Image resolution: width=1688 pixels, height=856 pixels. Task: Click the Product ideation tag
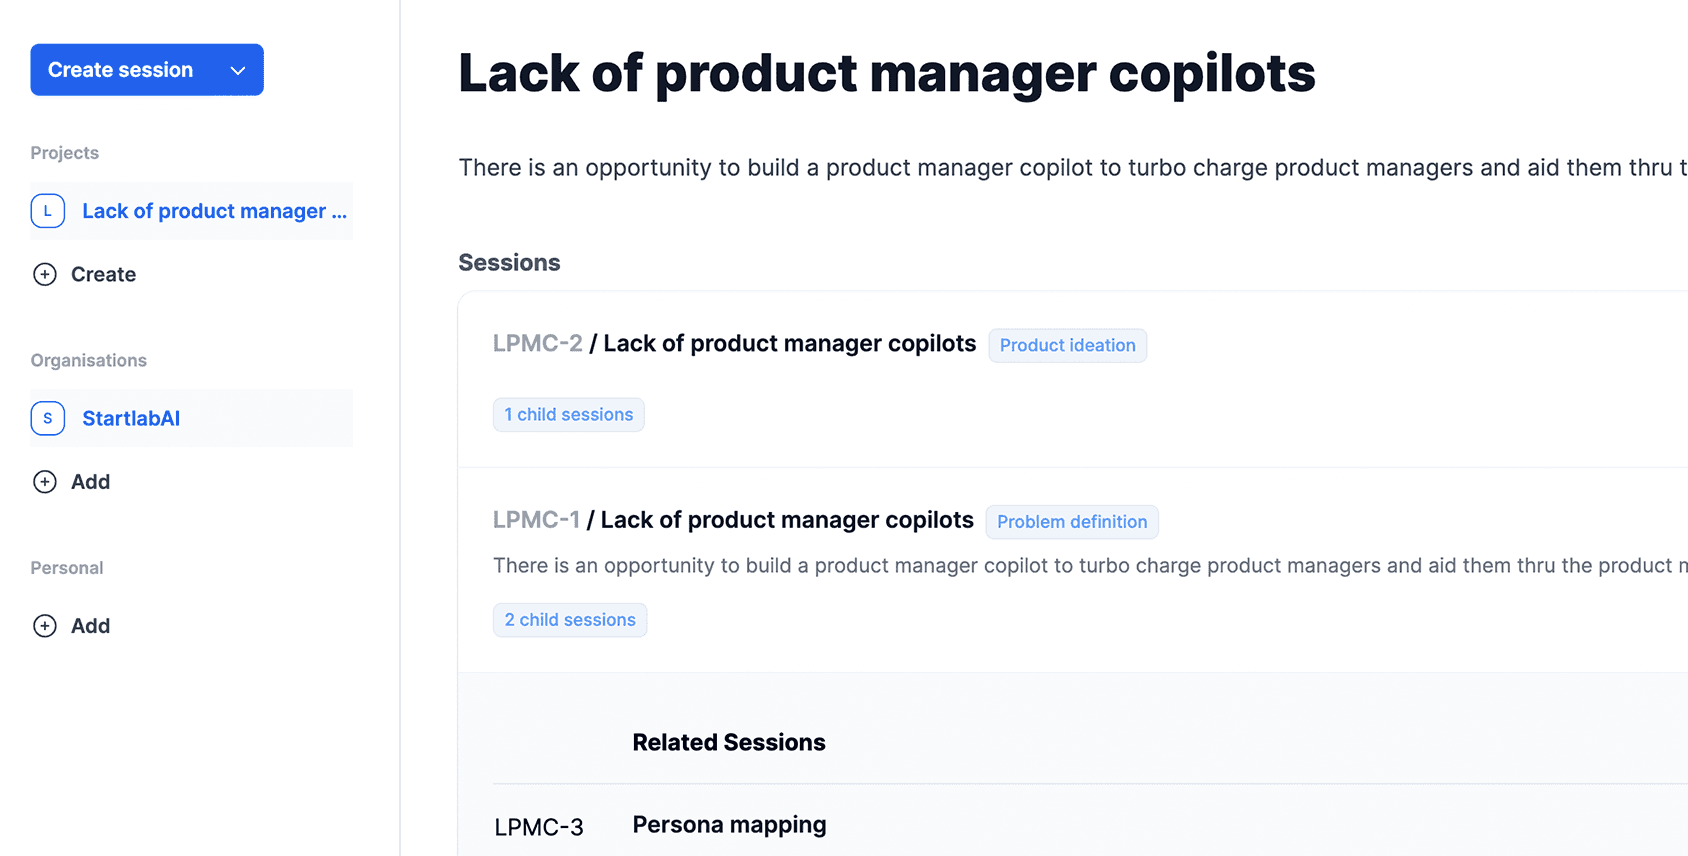(x=1067, y=345)
